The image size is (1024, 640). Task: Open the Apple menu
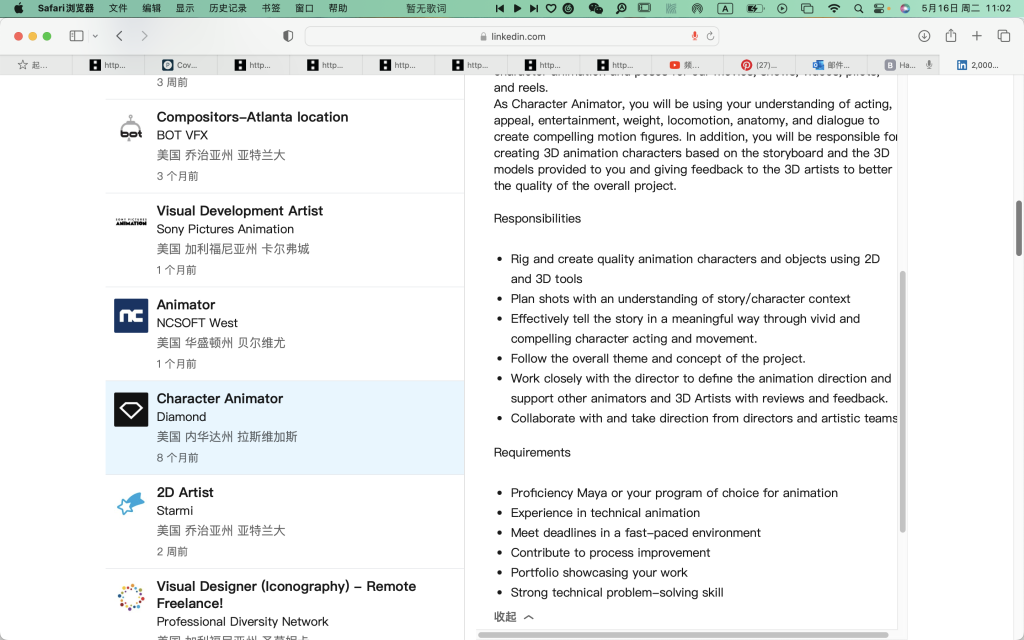tap(18, 8)
